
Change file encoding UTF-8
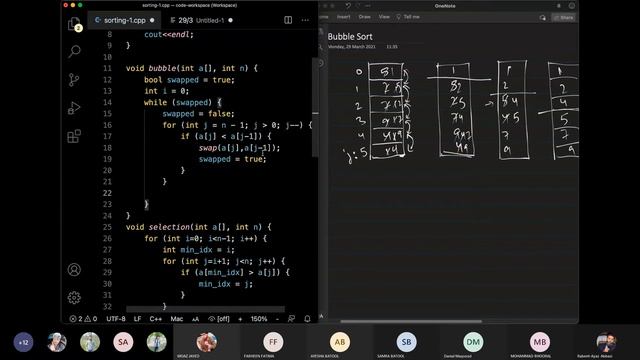tap(116, 319)
